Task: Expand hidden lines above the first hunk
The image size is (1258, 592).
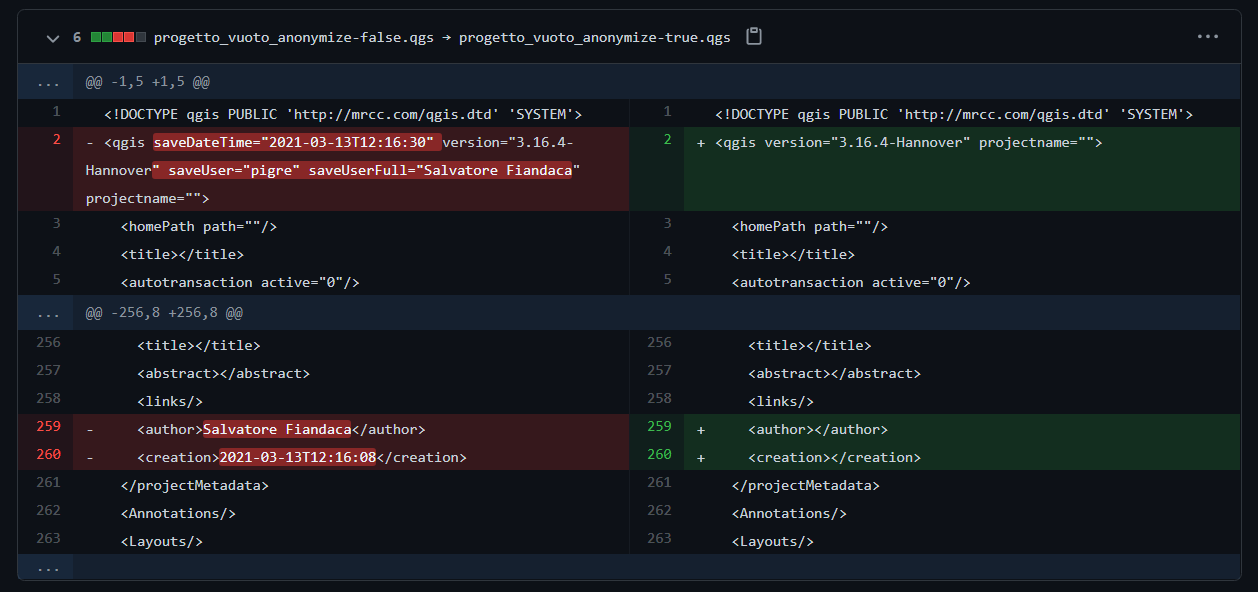Action: [x=47, y=82]
